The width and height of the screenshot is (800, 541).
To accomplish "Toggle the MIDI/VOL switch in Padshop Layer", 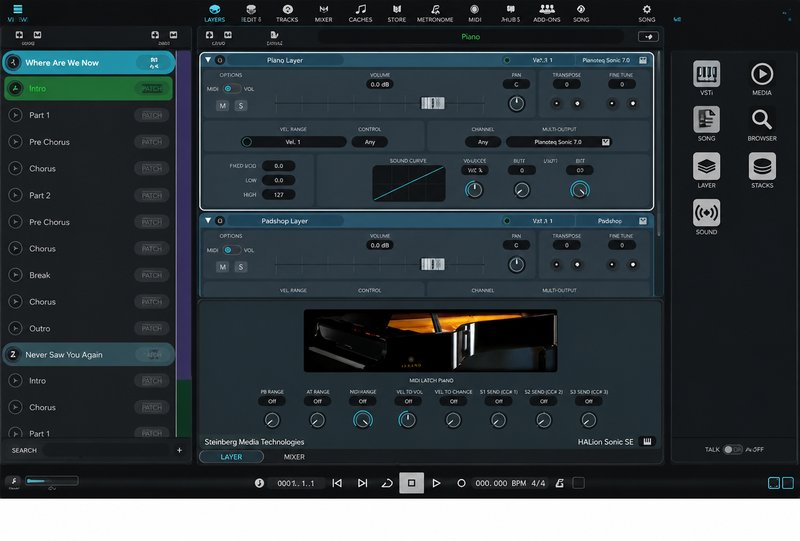I will click(231, 250).
